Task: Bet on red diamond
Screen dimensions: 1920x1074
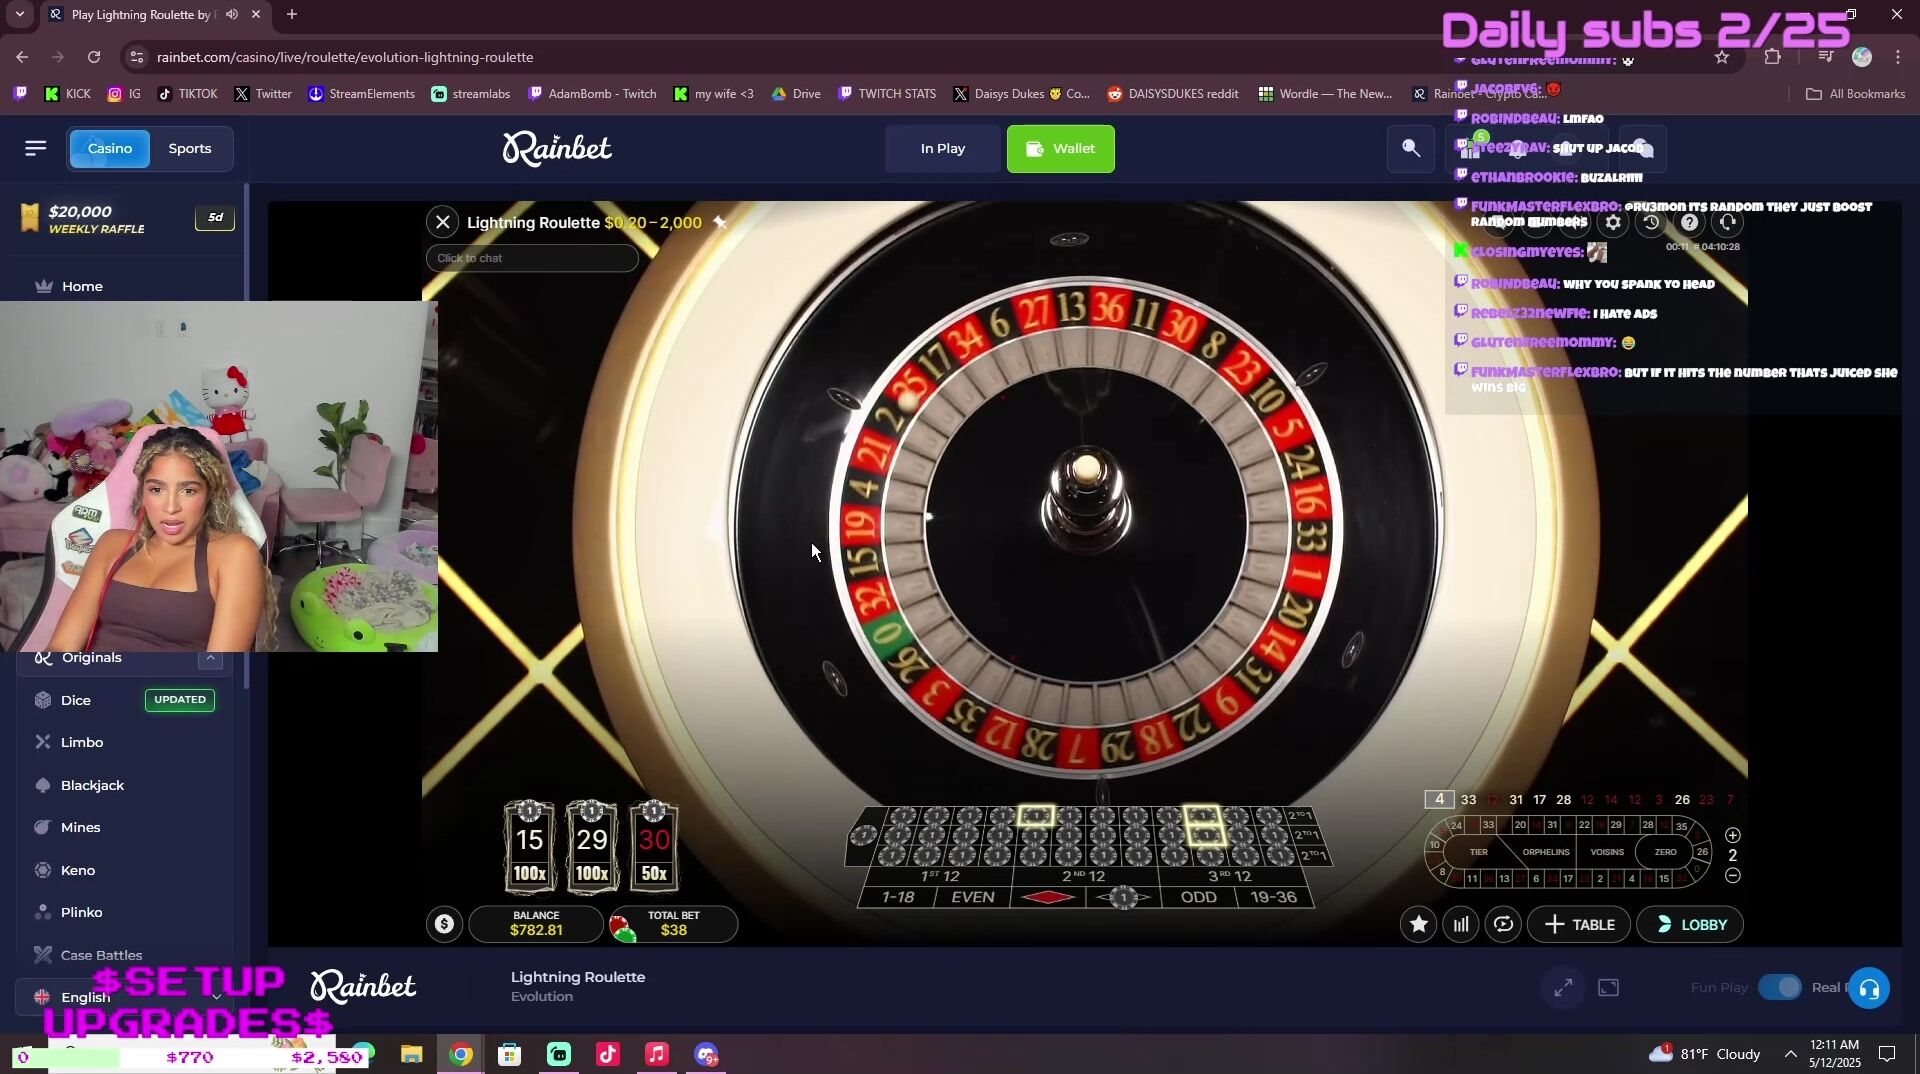Action: (1048, 897)
